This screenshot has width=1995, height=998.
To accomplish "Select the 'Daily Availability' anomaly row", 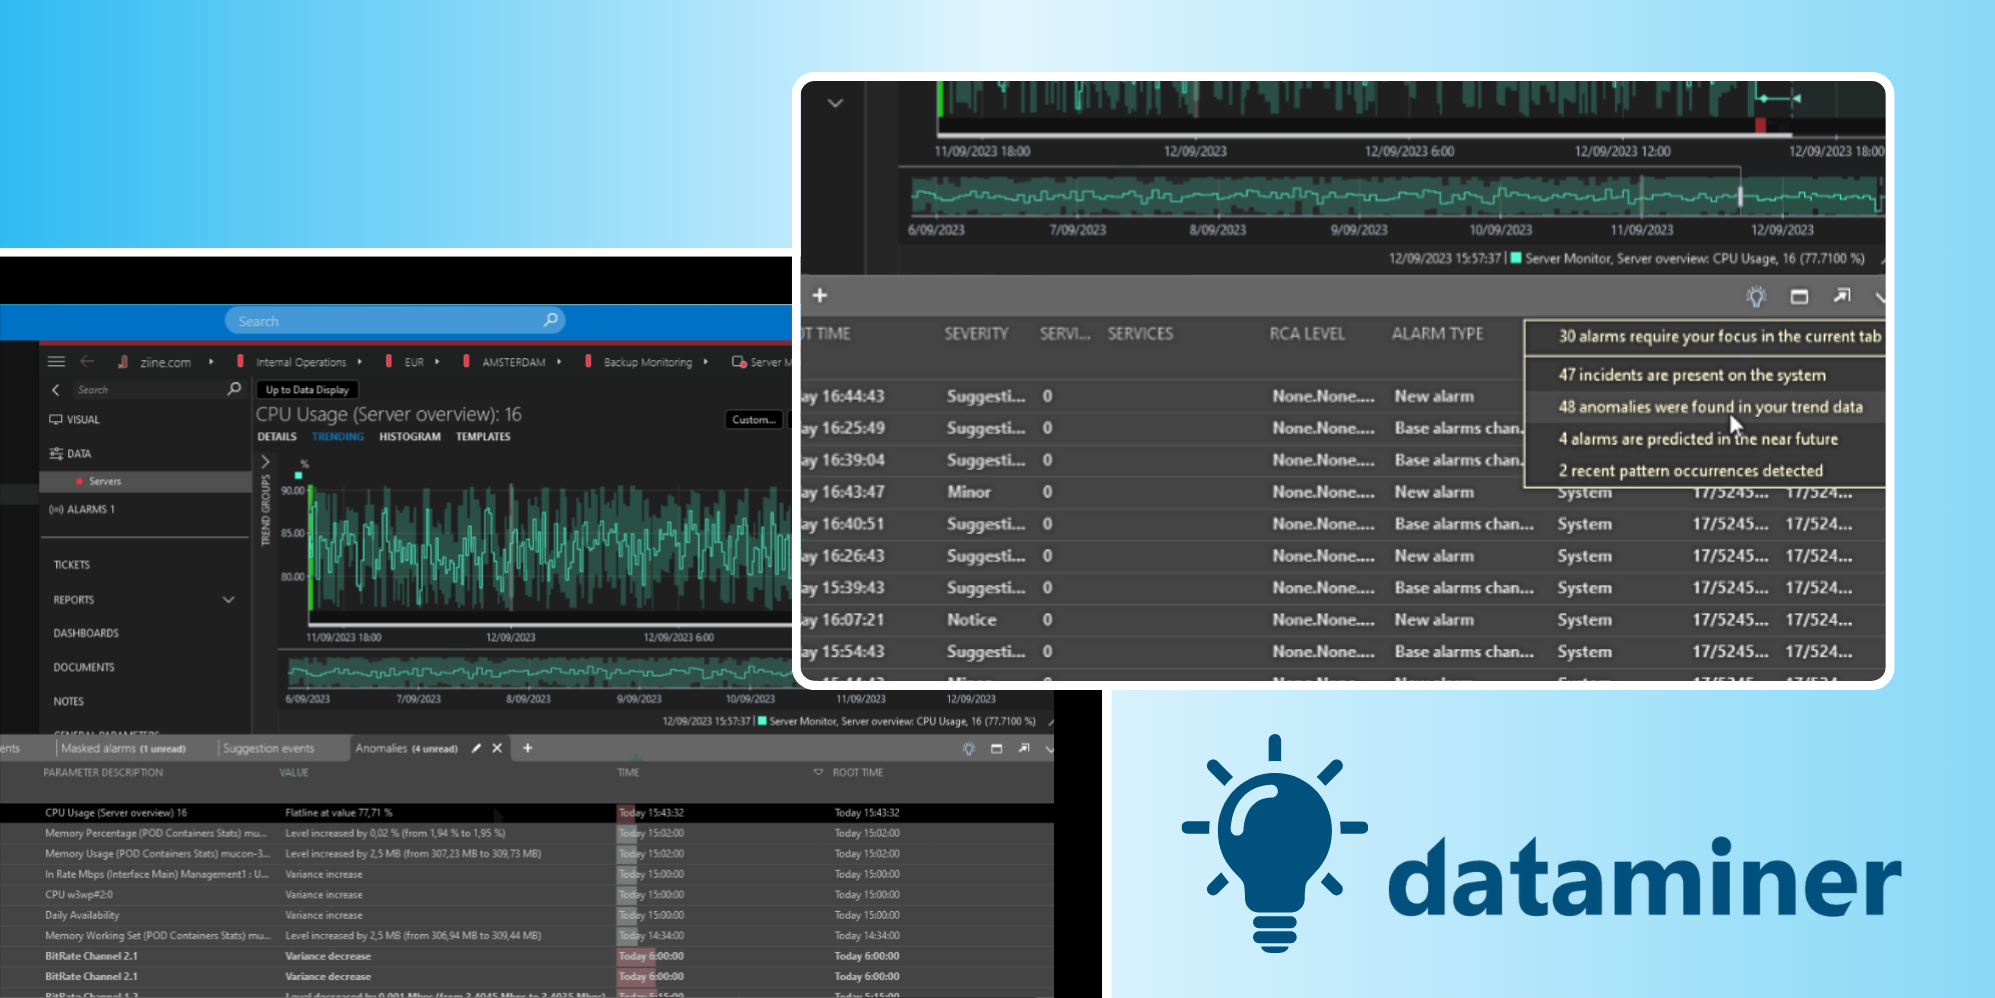I will pyautogui.click(x=527, y=915).
